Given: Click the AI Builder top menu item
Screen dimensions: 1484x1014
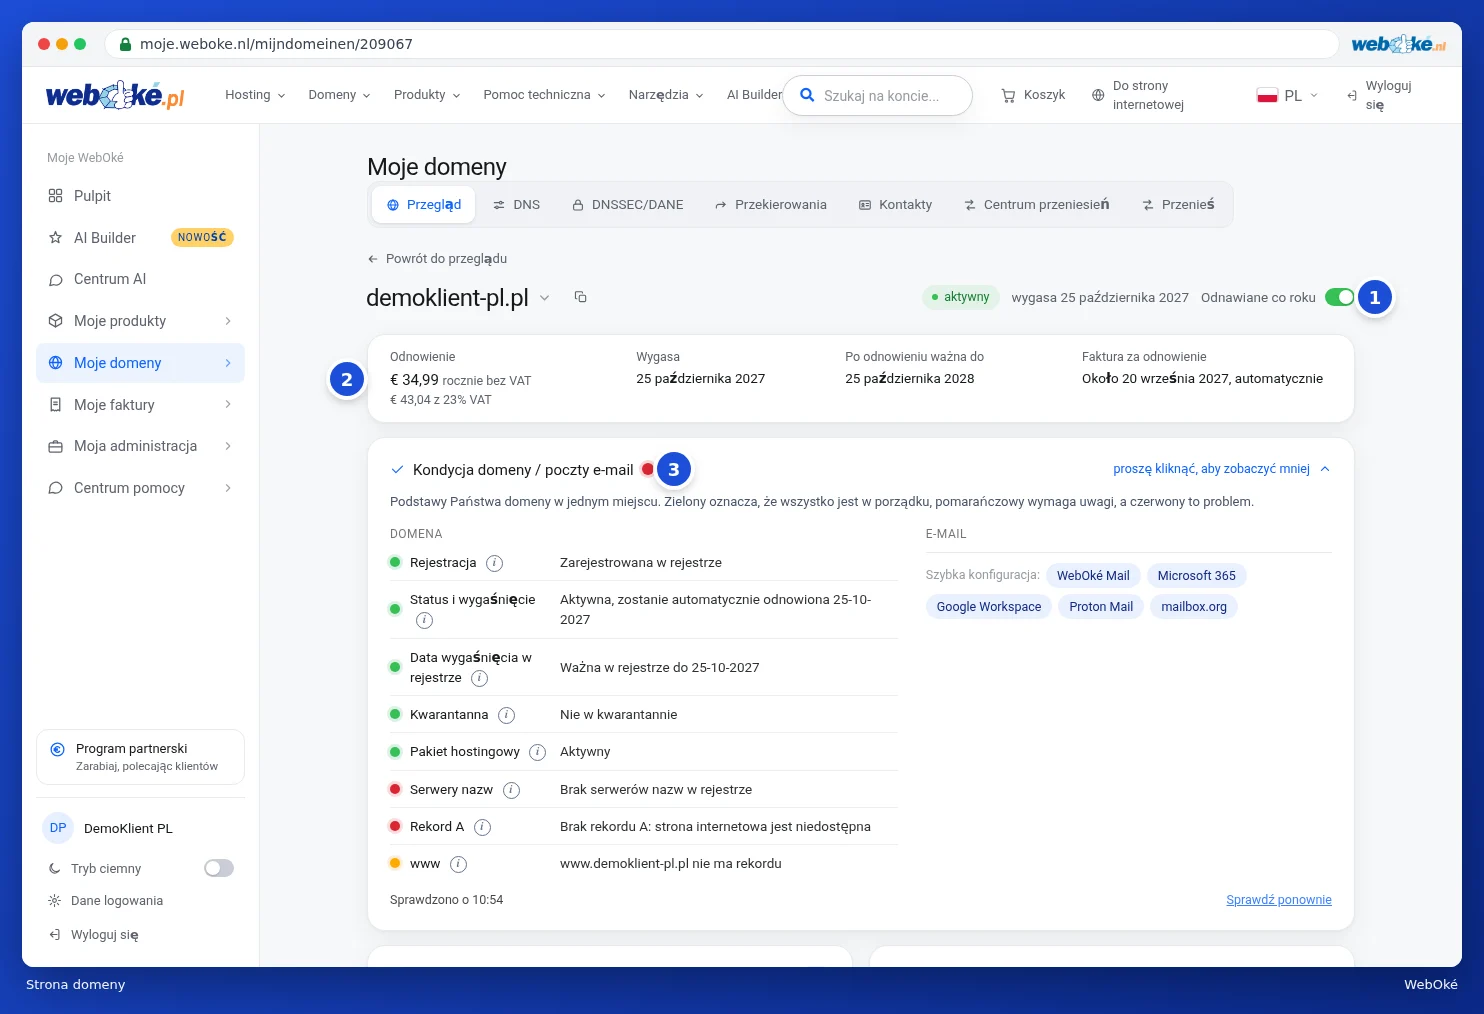Looking at the screenshot, I should [x=754, y=95].
